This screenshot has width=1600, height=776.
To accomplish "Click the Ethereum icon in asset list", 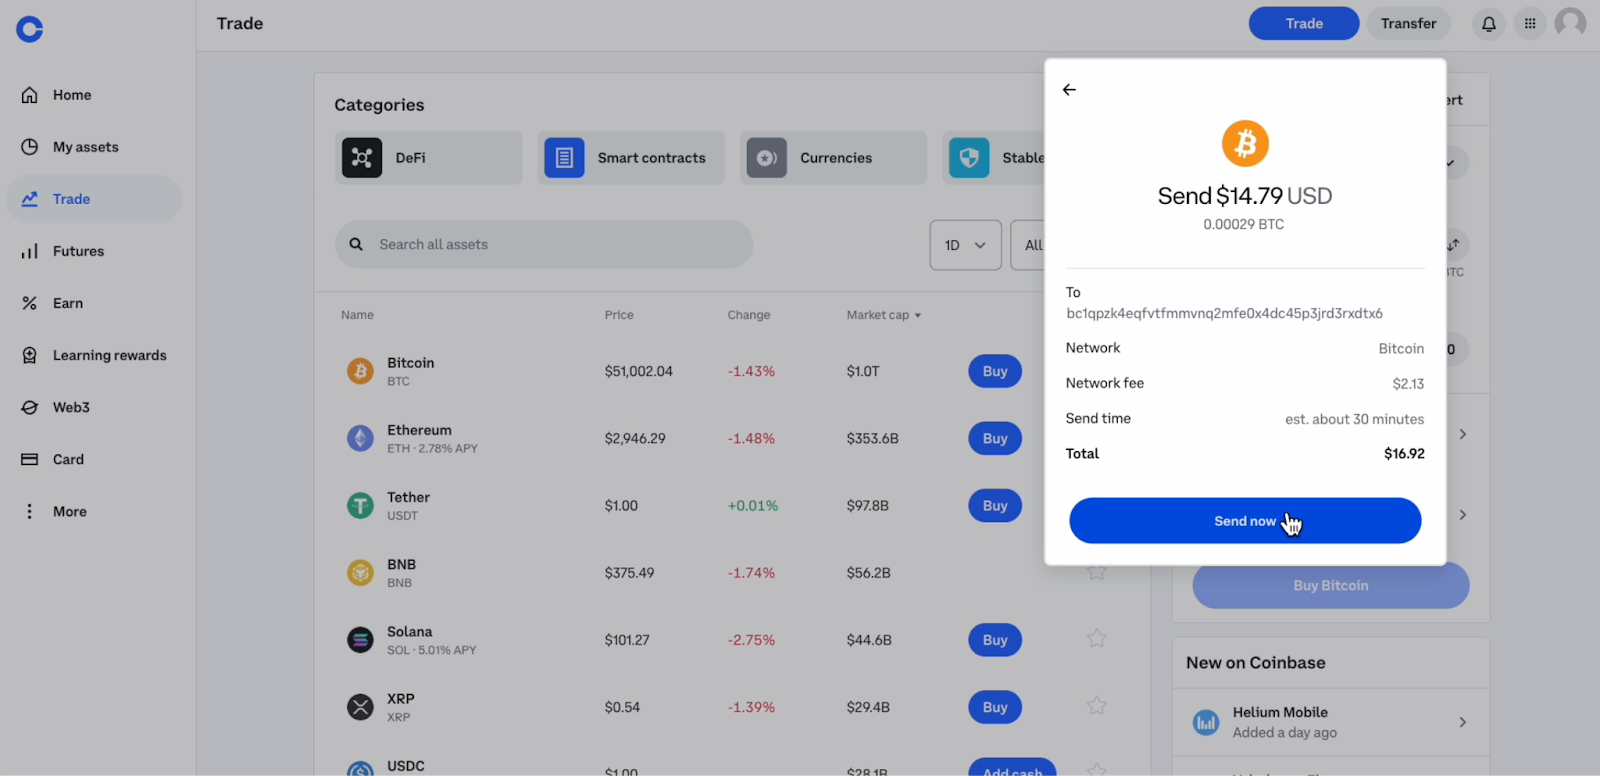I will point(360,438).
